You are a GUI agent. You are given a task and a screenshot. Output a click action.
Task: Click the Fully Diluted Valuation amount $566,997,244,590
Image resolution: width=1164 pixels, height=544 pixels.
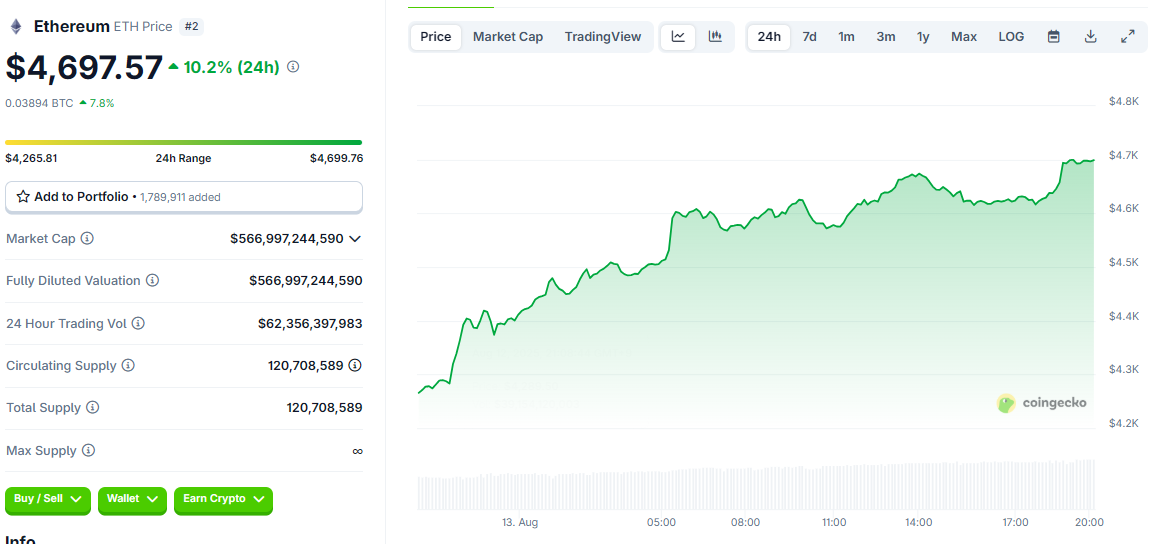(306, 281)
